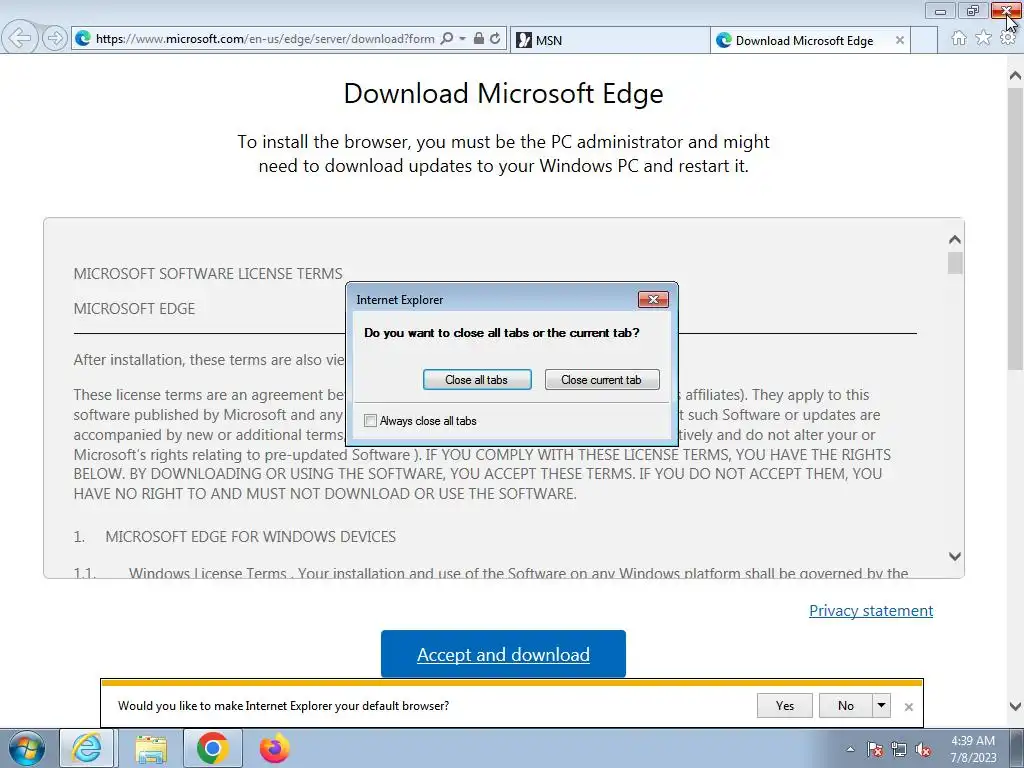The image size is (1024, 768).
Task: Click the Edge site icon in address bar
Action: 83,39
